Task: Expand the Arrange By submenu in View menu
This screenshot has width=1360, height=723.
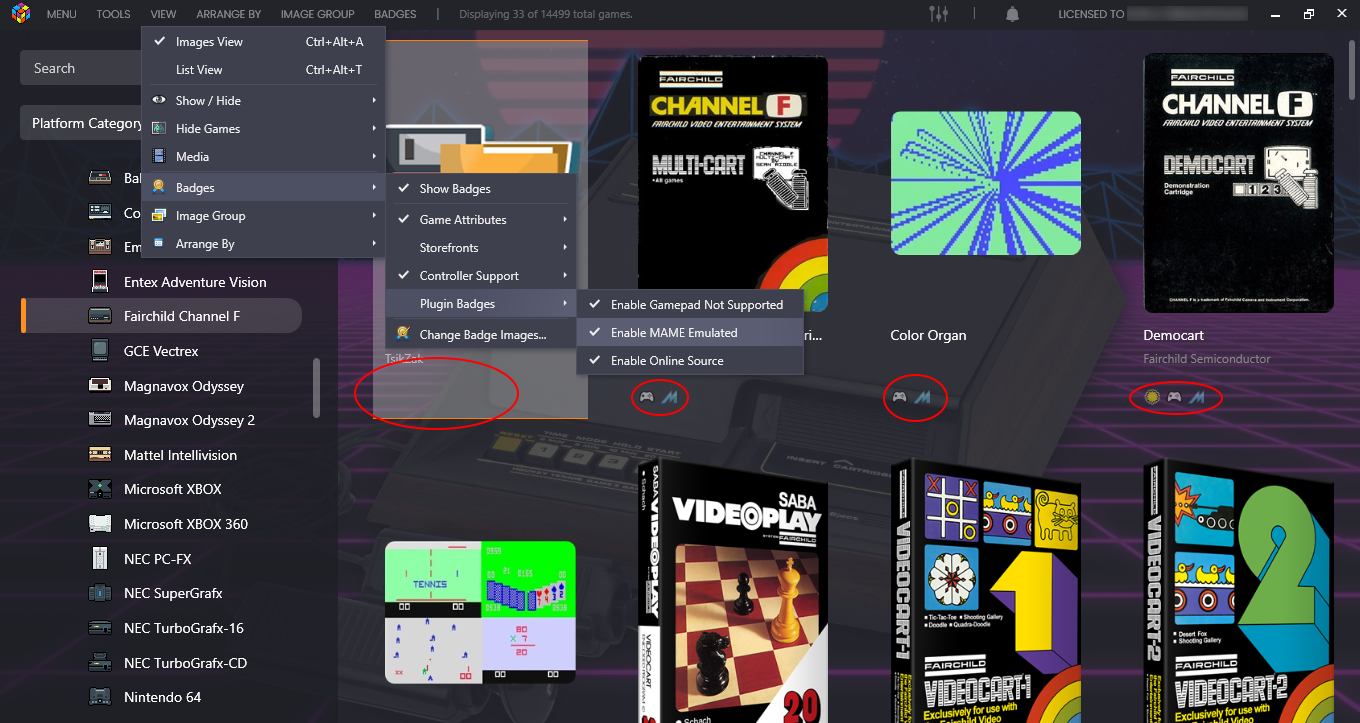Action: tap(263, 243)
